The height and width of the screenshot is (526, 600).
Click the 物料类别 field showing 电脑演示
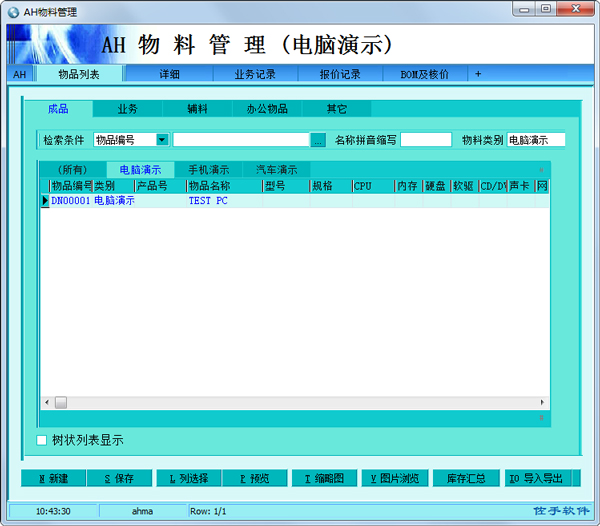pyautogui.click(x=536, y=140)
